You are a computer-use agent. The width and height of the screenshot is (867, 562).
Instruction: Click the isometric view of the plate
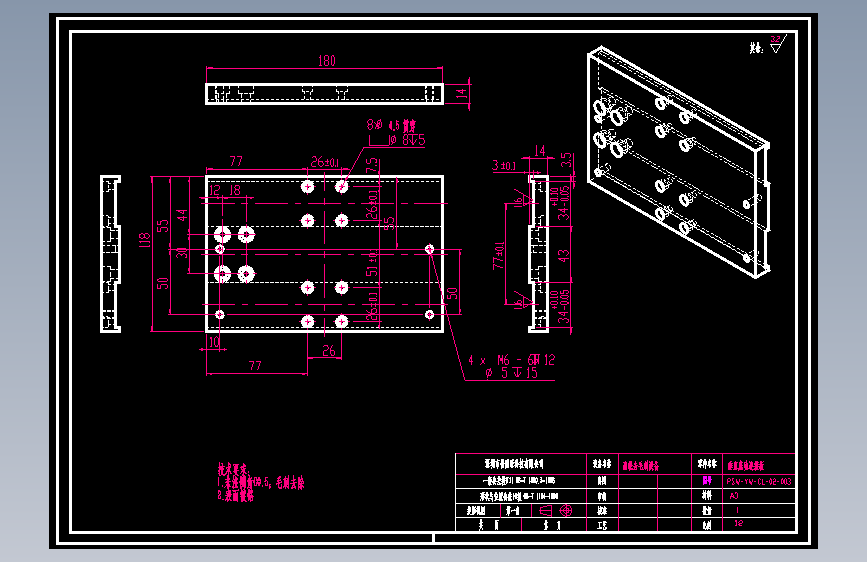tap(678, 162)
